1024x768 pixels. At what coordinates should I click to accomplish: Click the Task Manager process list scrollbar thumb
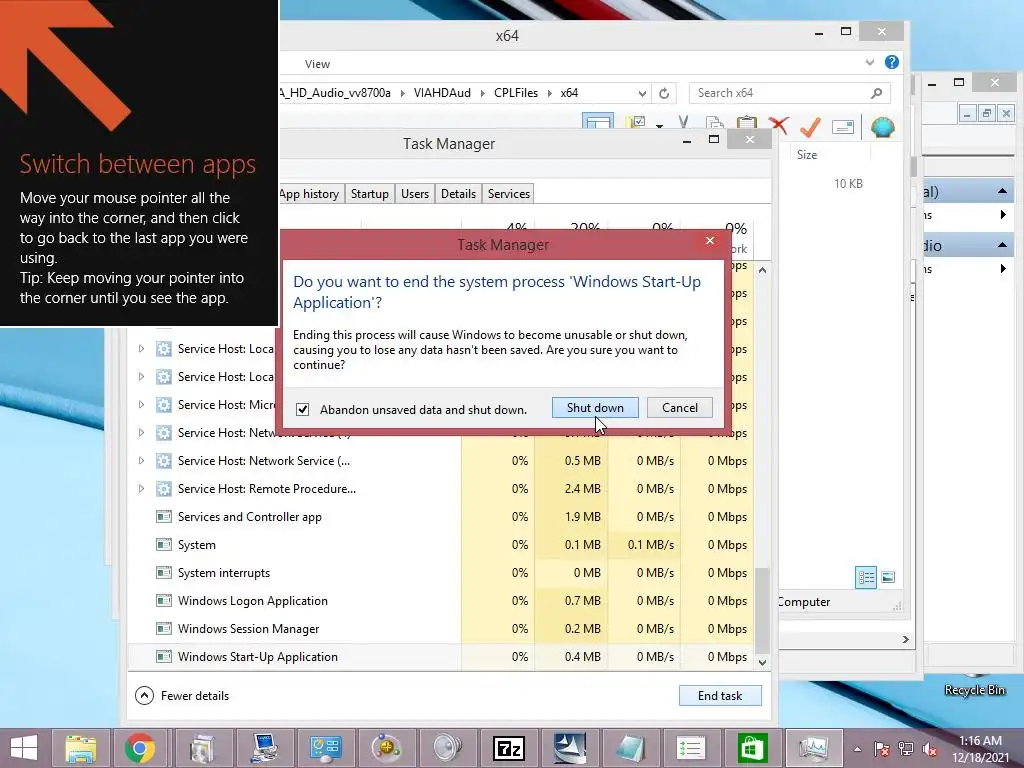point(761,610)
